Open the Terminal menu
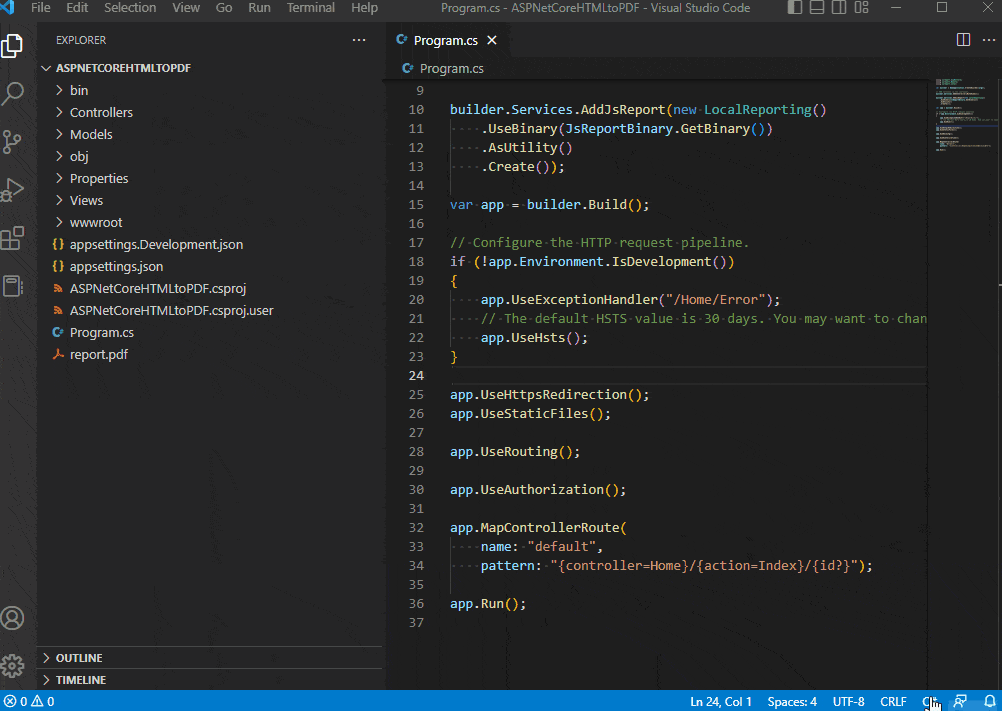 pos(310,7)
